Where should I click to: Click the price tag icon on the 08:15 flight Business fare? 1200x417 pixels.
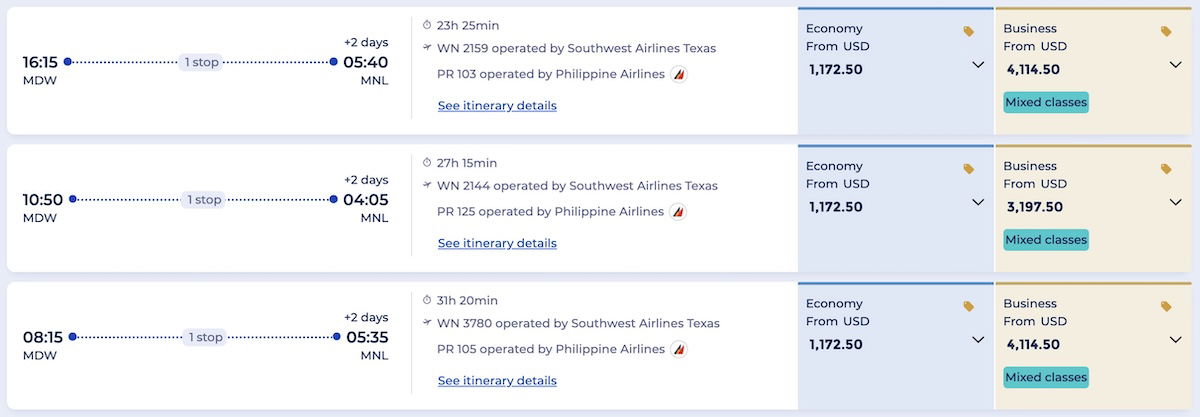click(1166, 307)
